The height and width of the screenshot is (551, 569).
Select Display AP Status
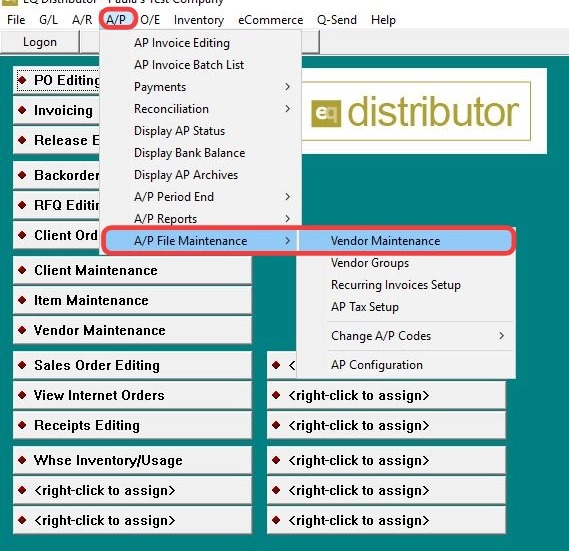200,131
